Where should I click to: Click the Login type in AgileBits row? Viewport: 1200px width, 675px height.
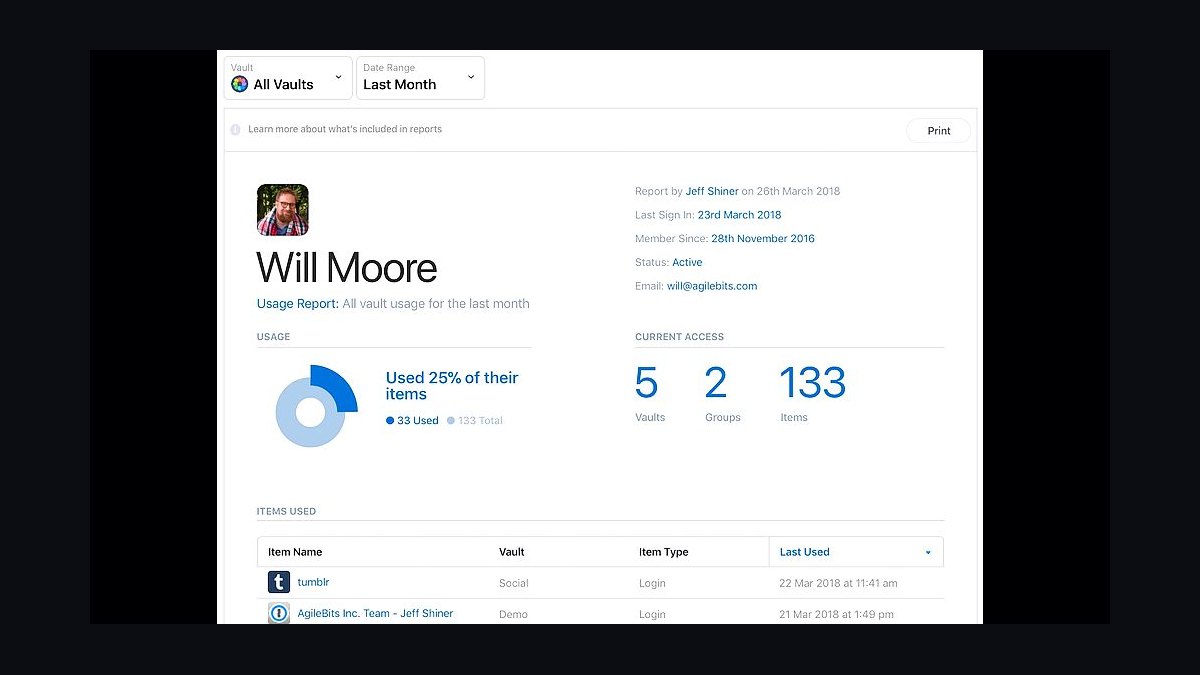653,614
